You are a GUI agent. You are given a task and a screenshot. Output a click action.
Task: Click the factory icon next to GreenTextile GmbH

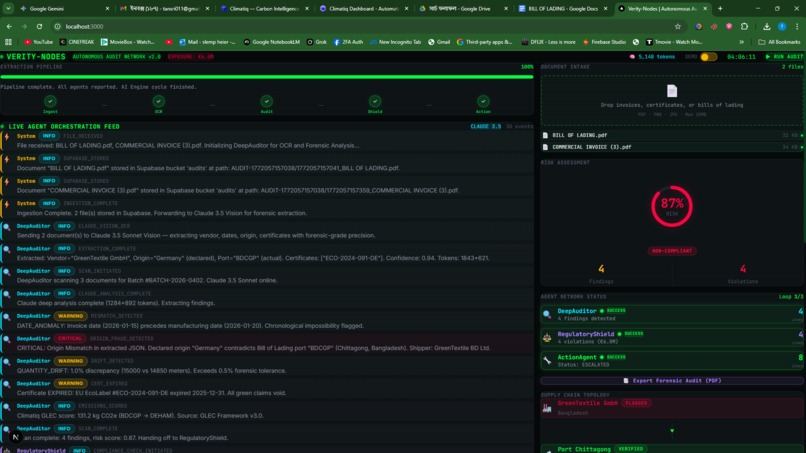[547, 408]
